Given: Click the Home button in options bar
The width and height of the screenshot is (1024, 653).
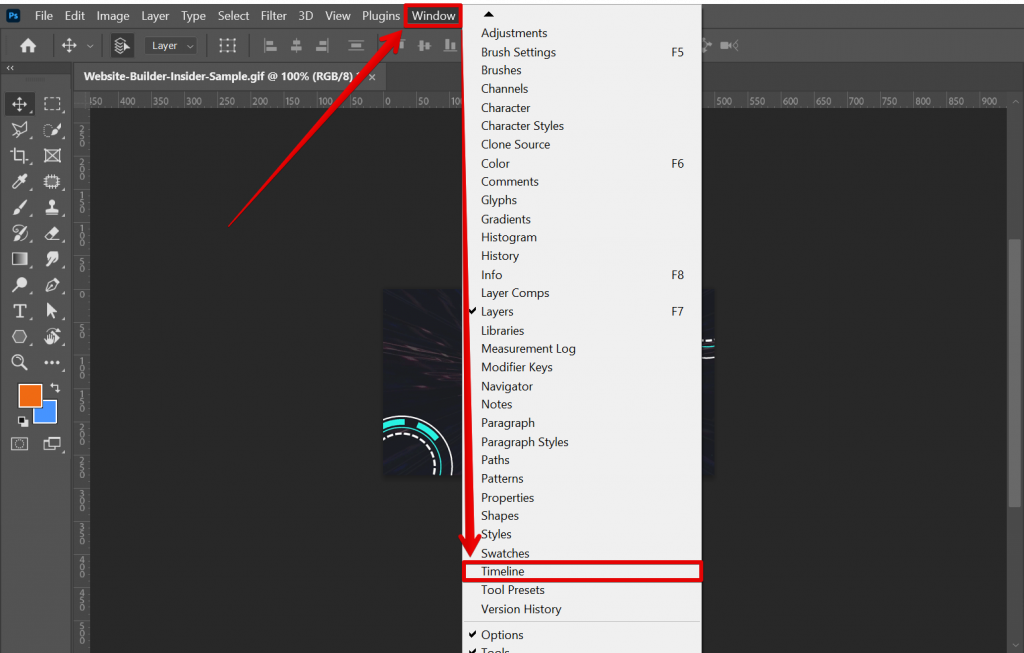Looking at the screenshot, I should [x=27, y=45].
